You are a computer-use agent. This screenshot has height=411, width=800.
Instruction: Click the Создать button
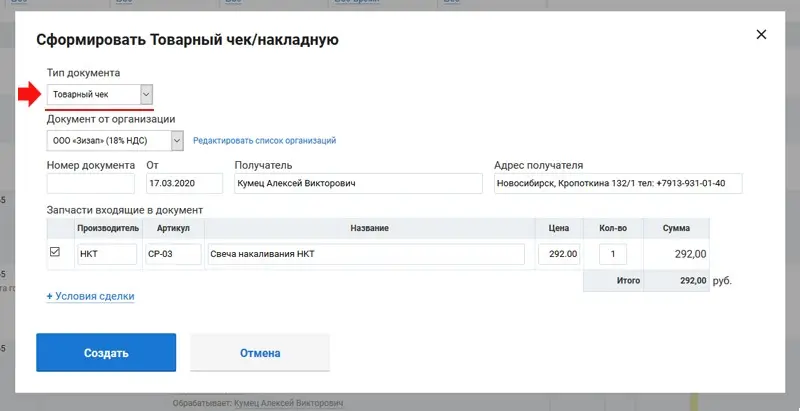106,353
